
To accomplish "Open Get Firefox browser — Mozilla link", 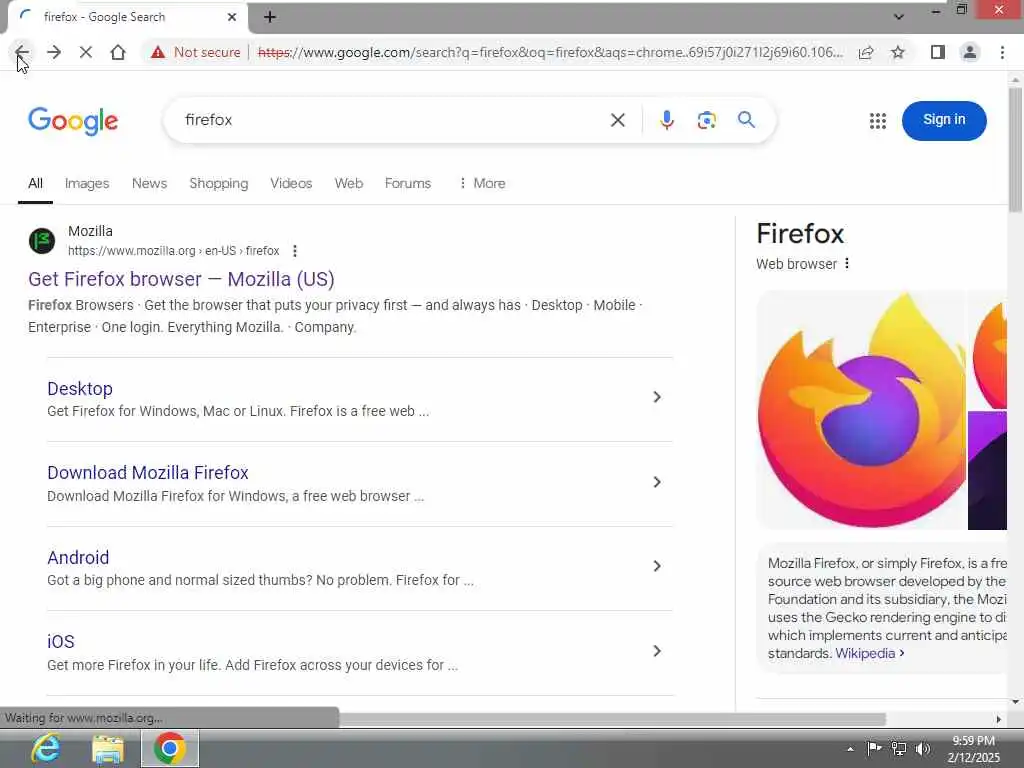I will (x=181, y=280).
